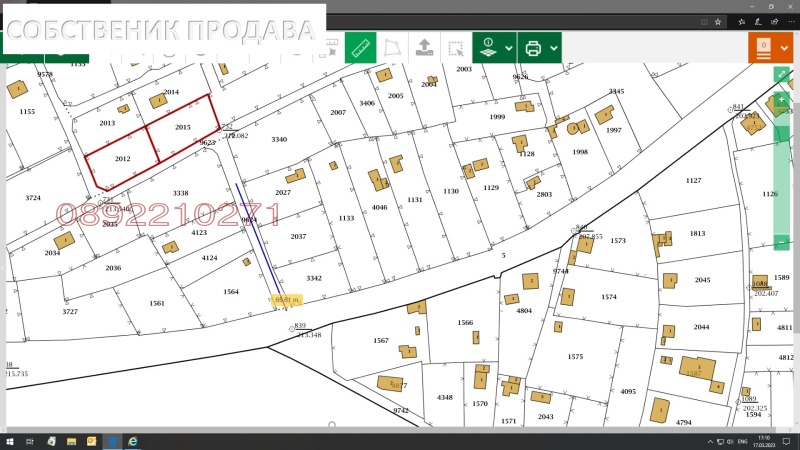Click the printer icon
This screenshot has width=800, height=450.
click(533, 48)
